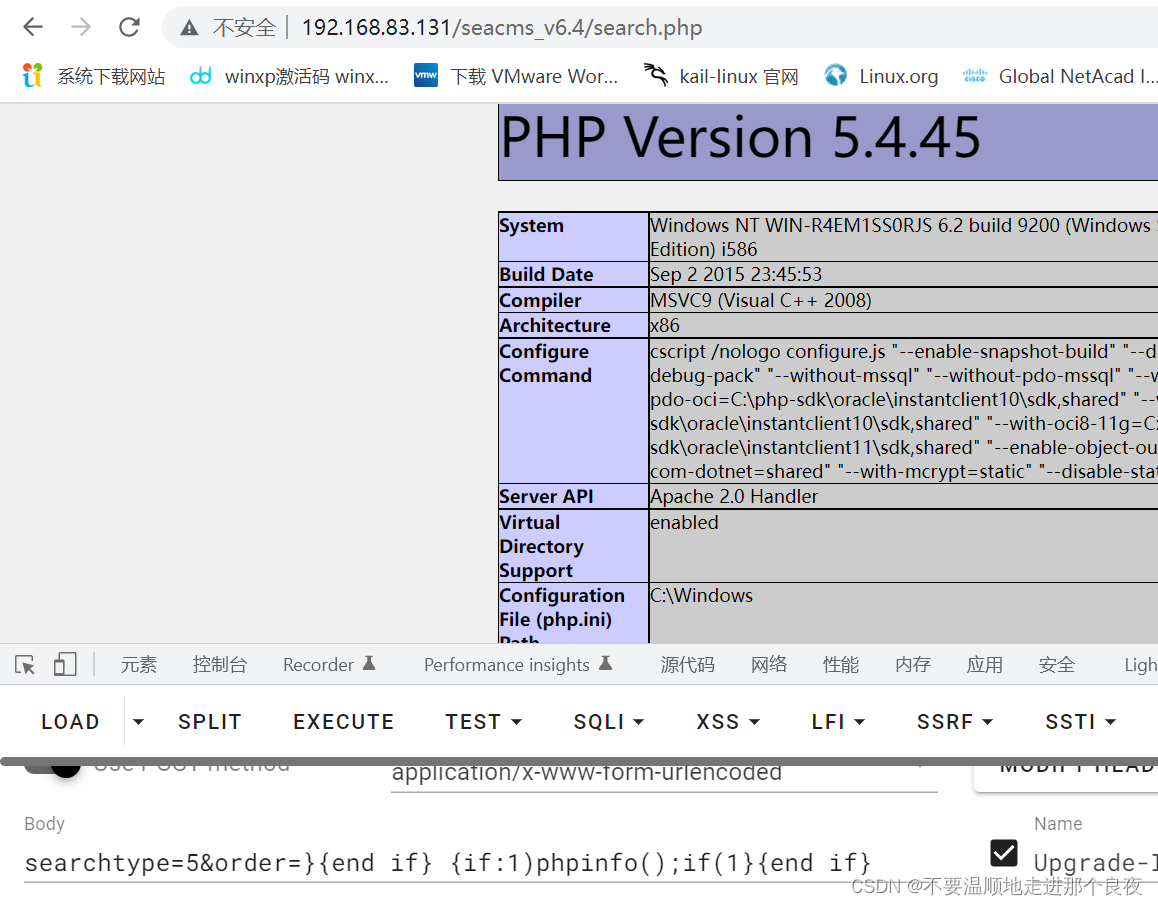The width and height of the screenshot is (1158, 905).
Task: Open the SQLI dropdown menu
Action: click(x=609, y=722)
